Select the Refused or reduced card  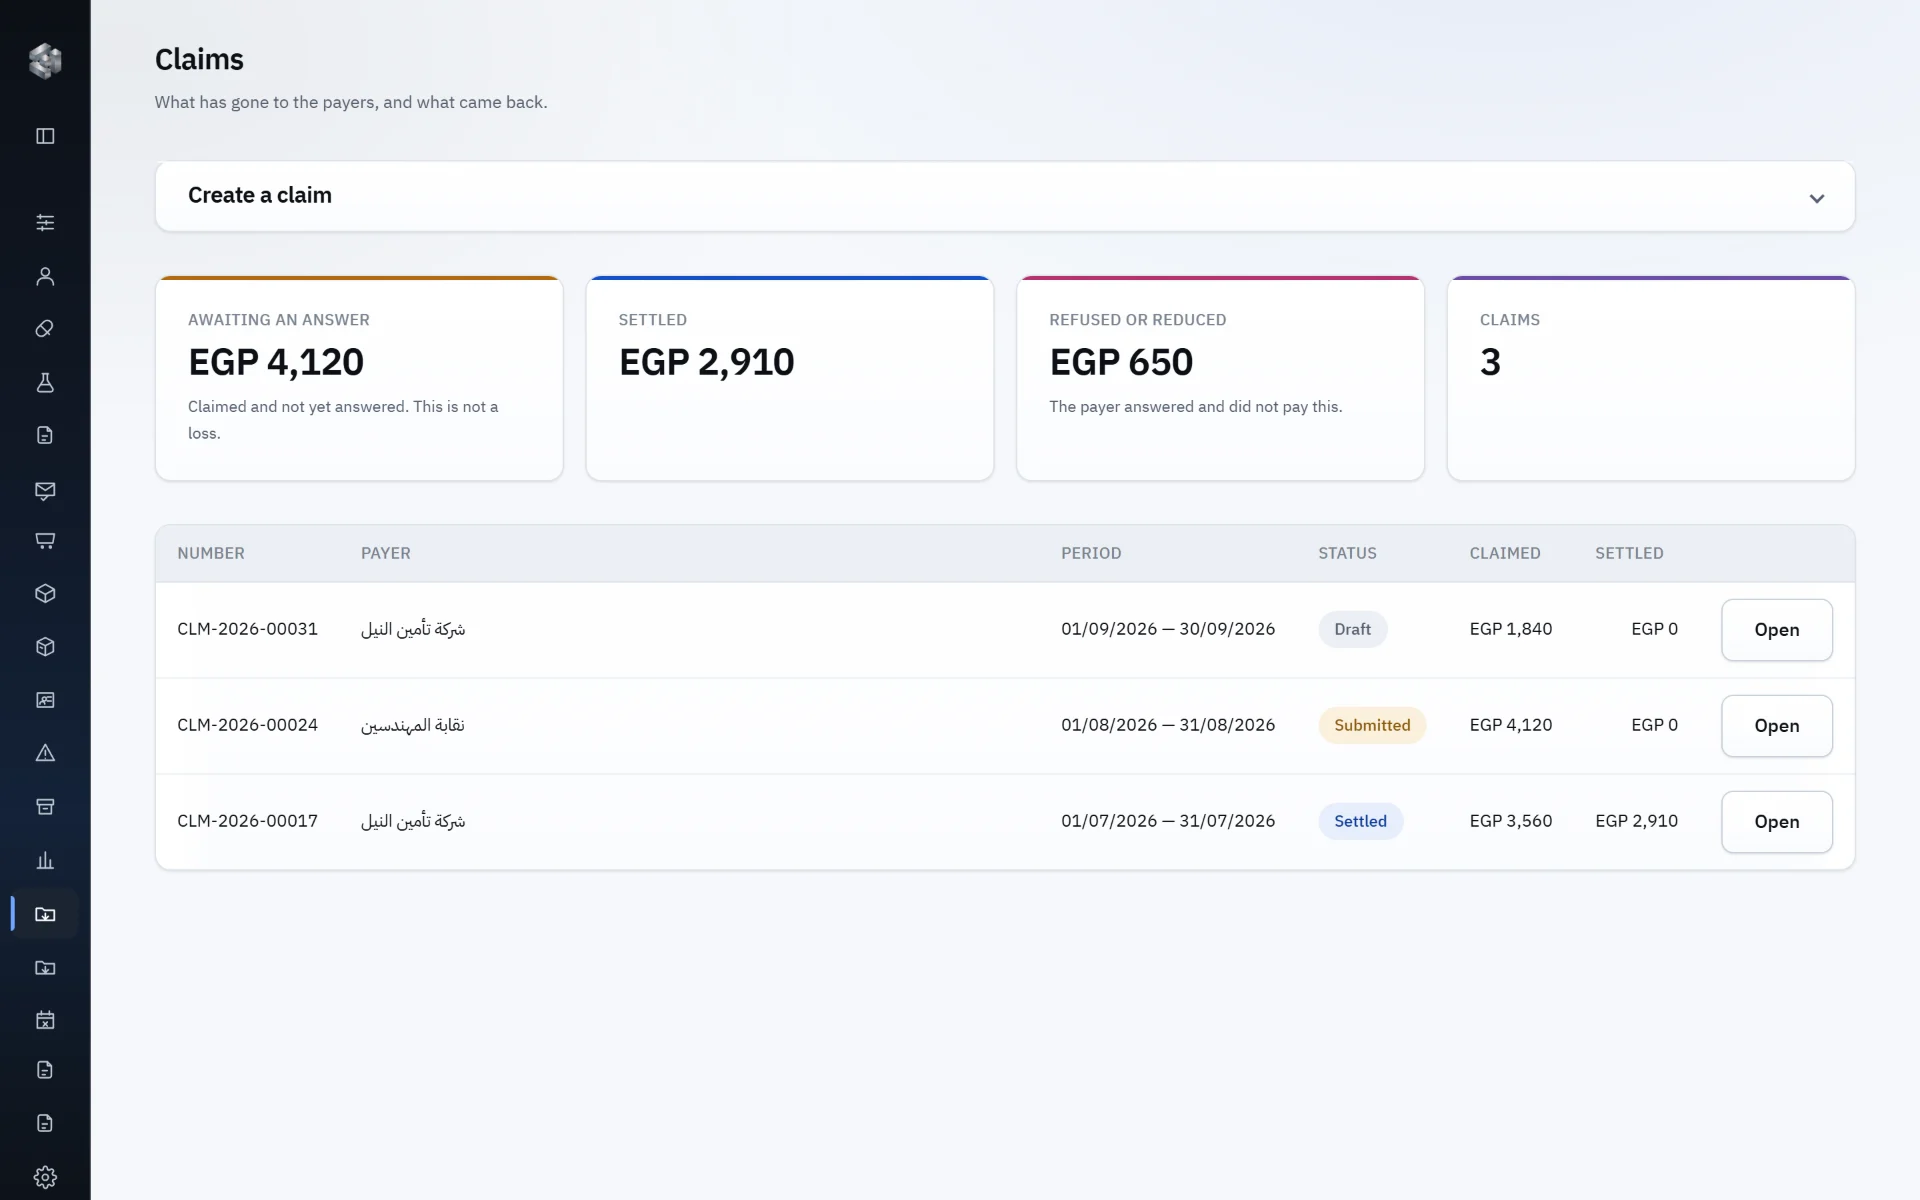pyautogui.click(x=1220, y=378)
